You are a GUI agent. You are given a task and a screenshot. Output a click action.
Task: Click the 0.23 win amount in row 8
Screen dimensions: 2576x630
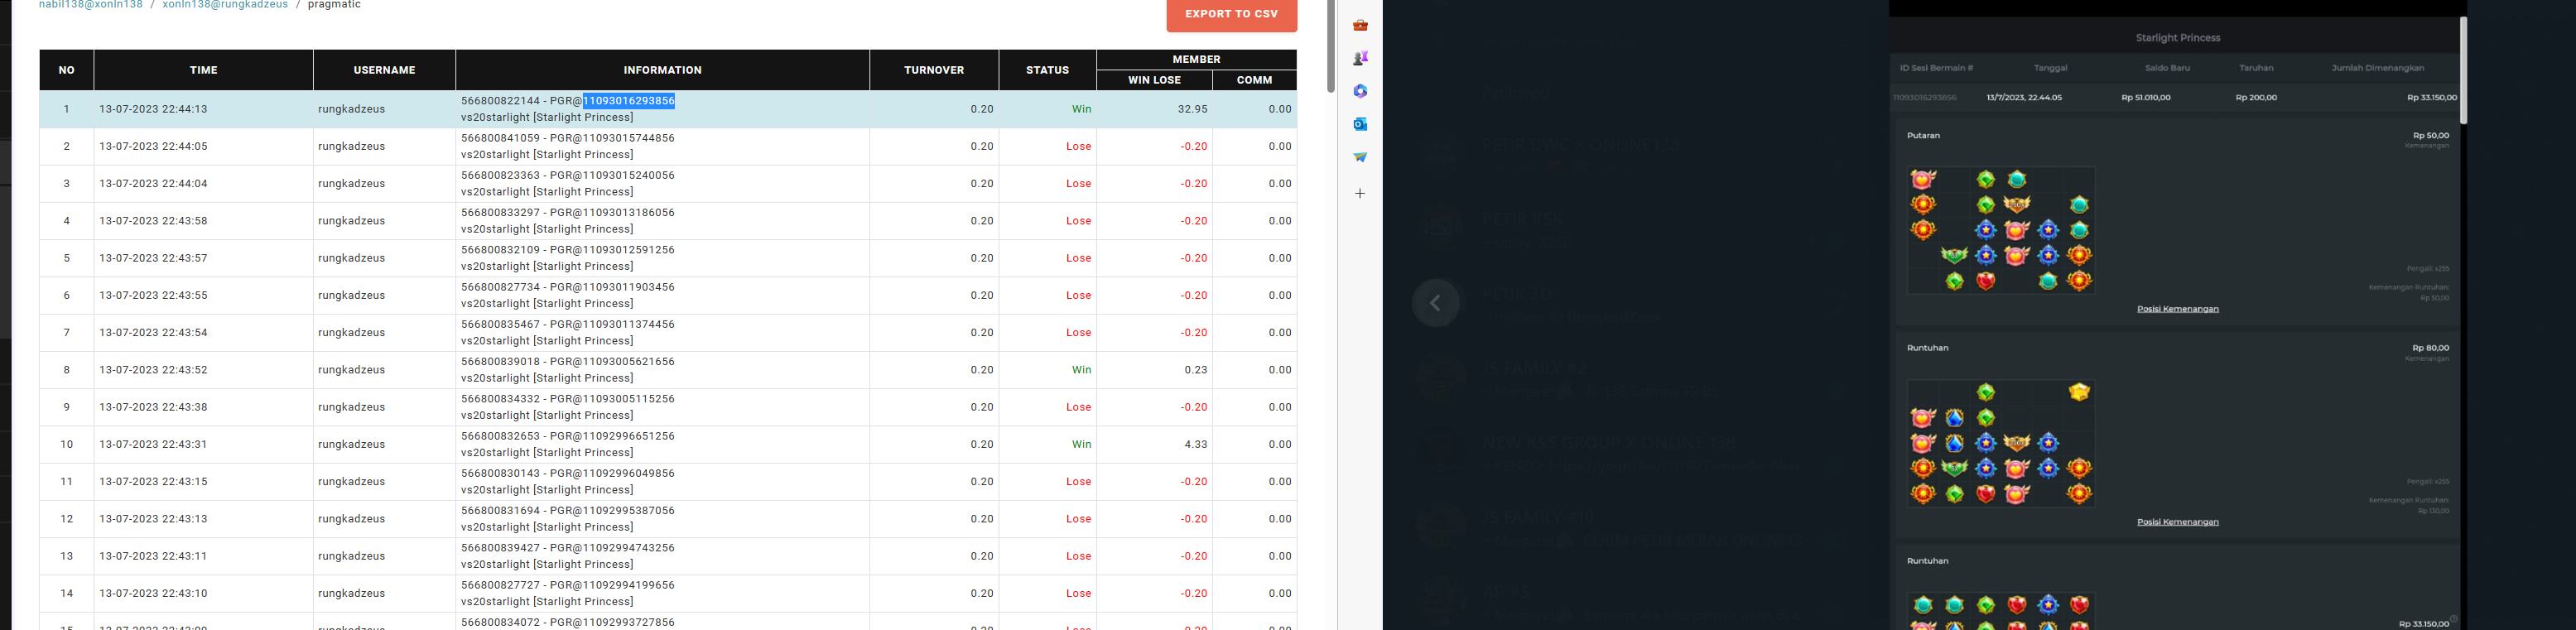(x=1196, y=370)
